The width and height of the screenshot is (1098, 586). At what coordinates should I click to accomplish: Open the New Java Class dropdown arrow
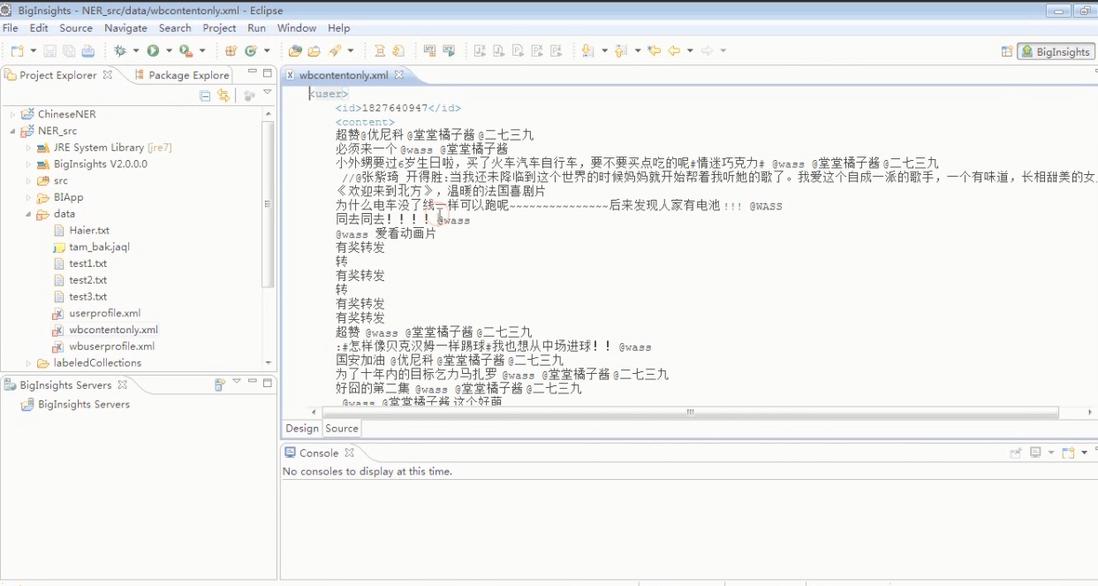[267, 50]
